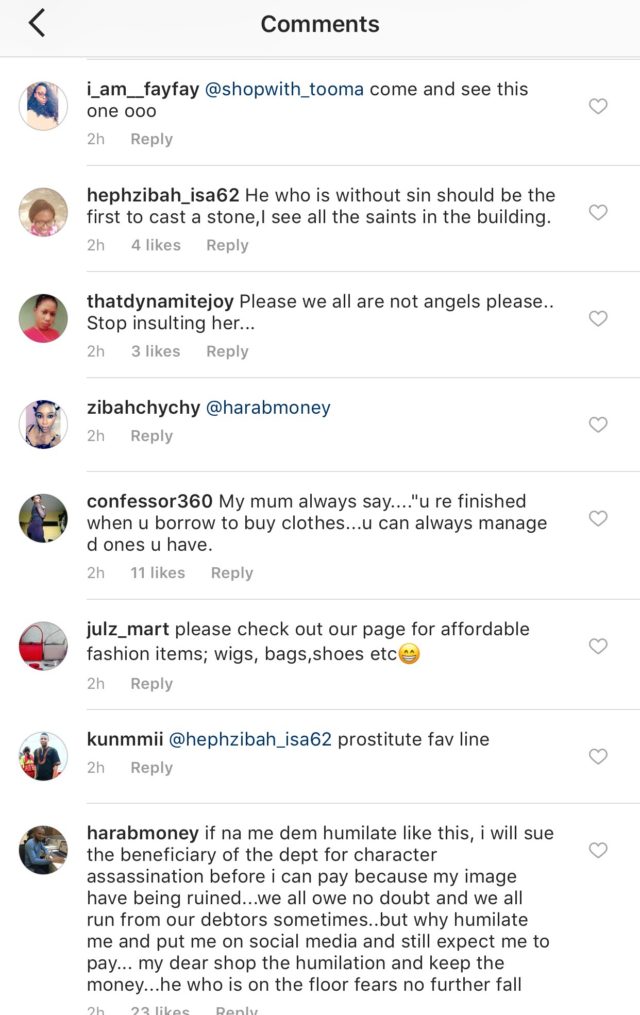Like the comment by i_am__fayfay
The height and width of the screenshot is (1015, 640).
(598, 106)
